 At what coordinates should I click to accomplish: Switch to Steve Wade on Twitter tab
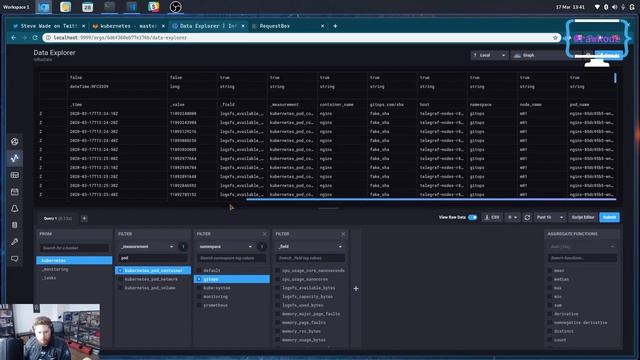pos(49,26)
